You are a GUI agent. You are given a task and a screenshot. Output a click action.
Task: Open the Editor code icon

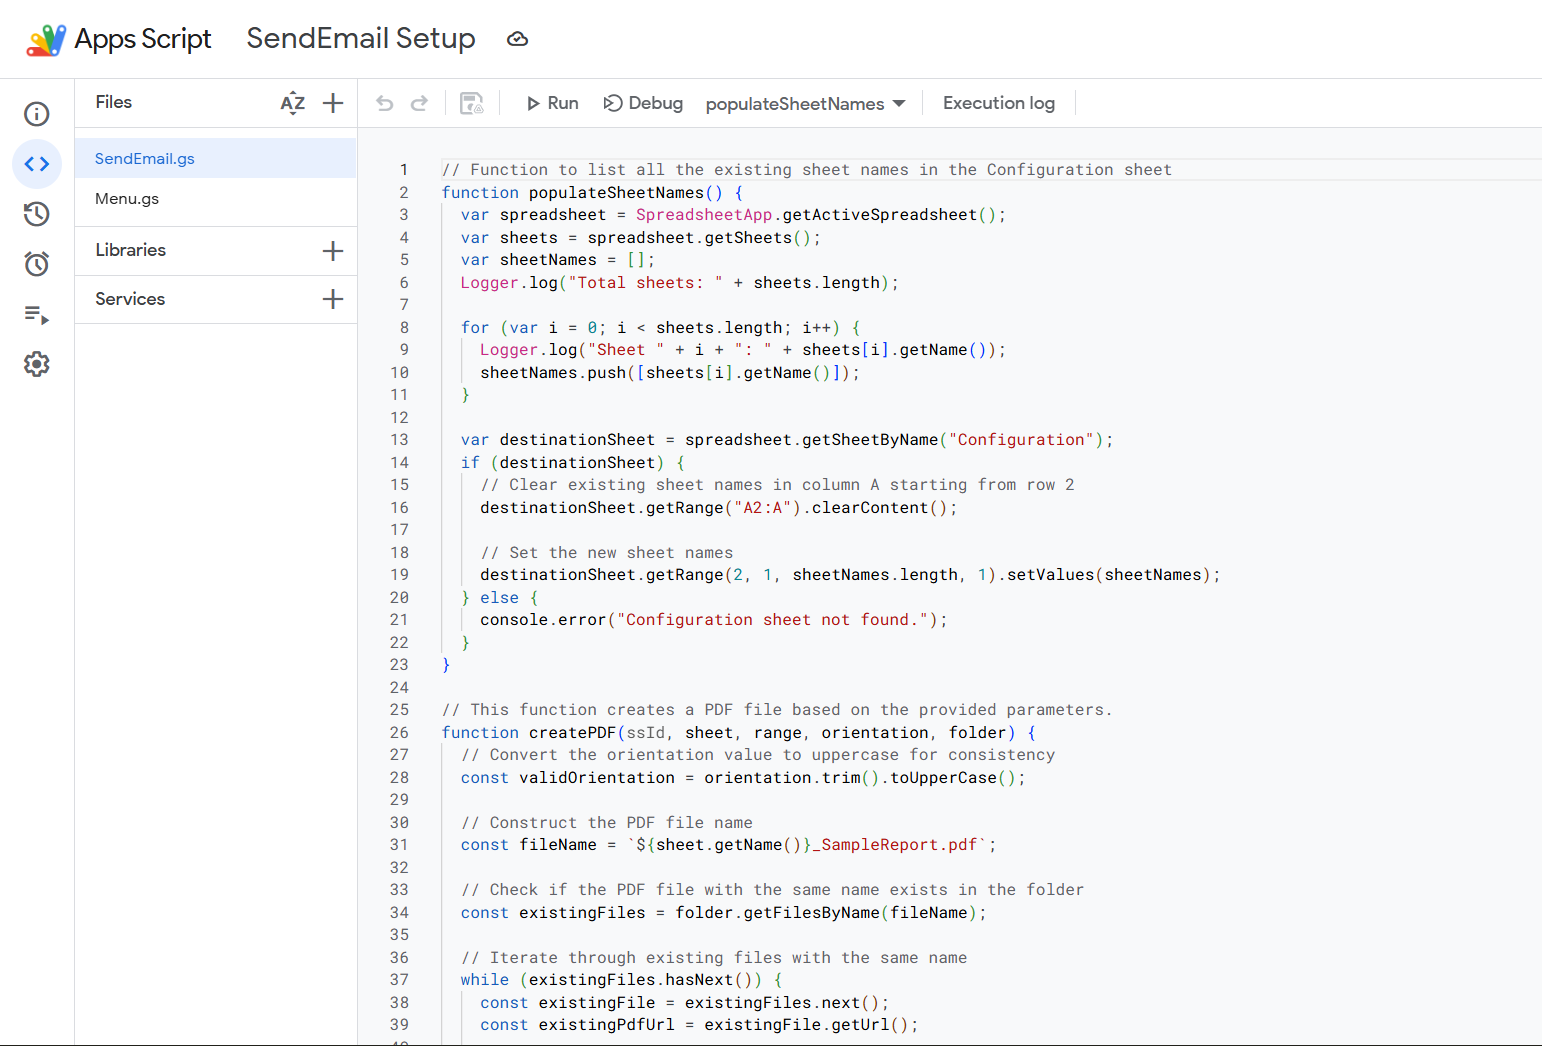(37, 164)
